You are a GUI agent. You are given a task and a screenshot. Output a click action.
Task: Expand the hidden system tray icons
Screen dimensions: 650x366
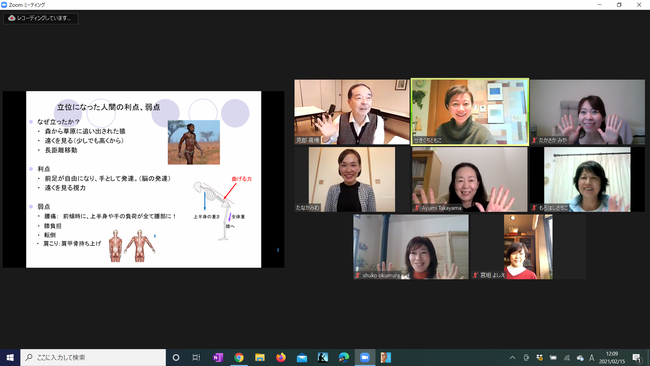click(x=512, y=358)
